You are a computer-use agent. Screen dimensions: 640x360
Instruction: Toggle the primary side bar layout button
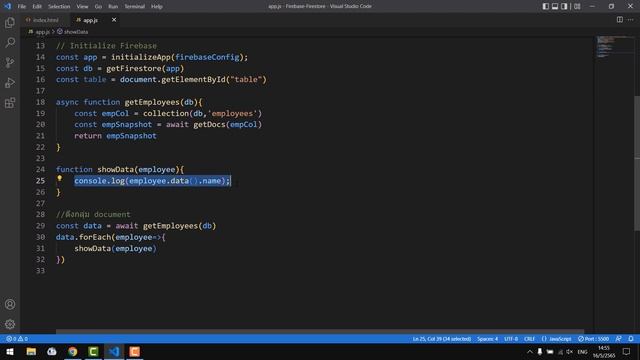546,6
